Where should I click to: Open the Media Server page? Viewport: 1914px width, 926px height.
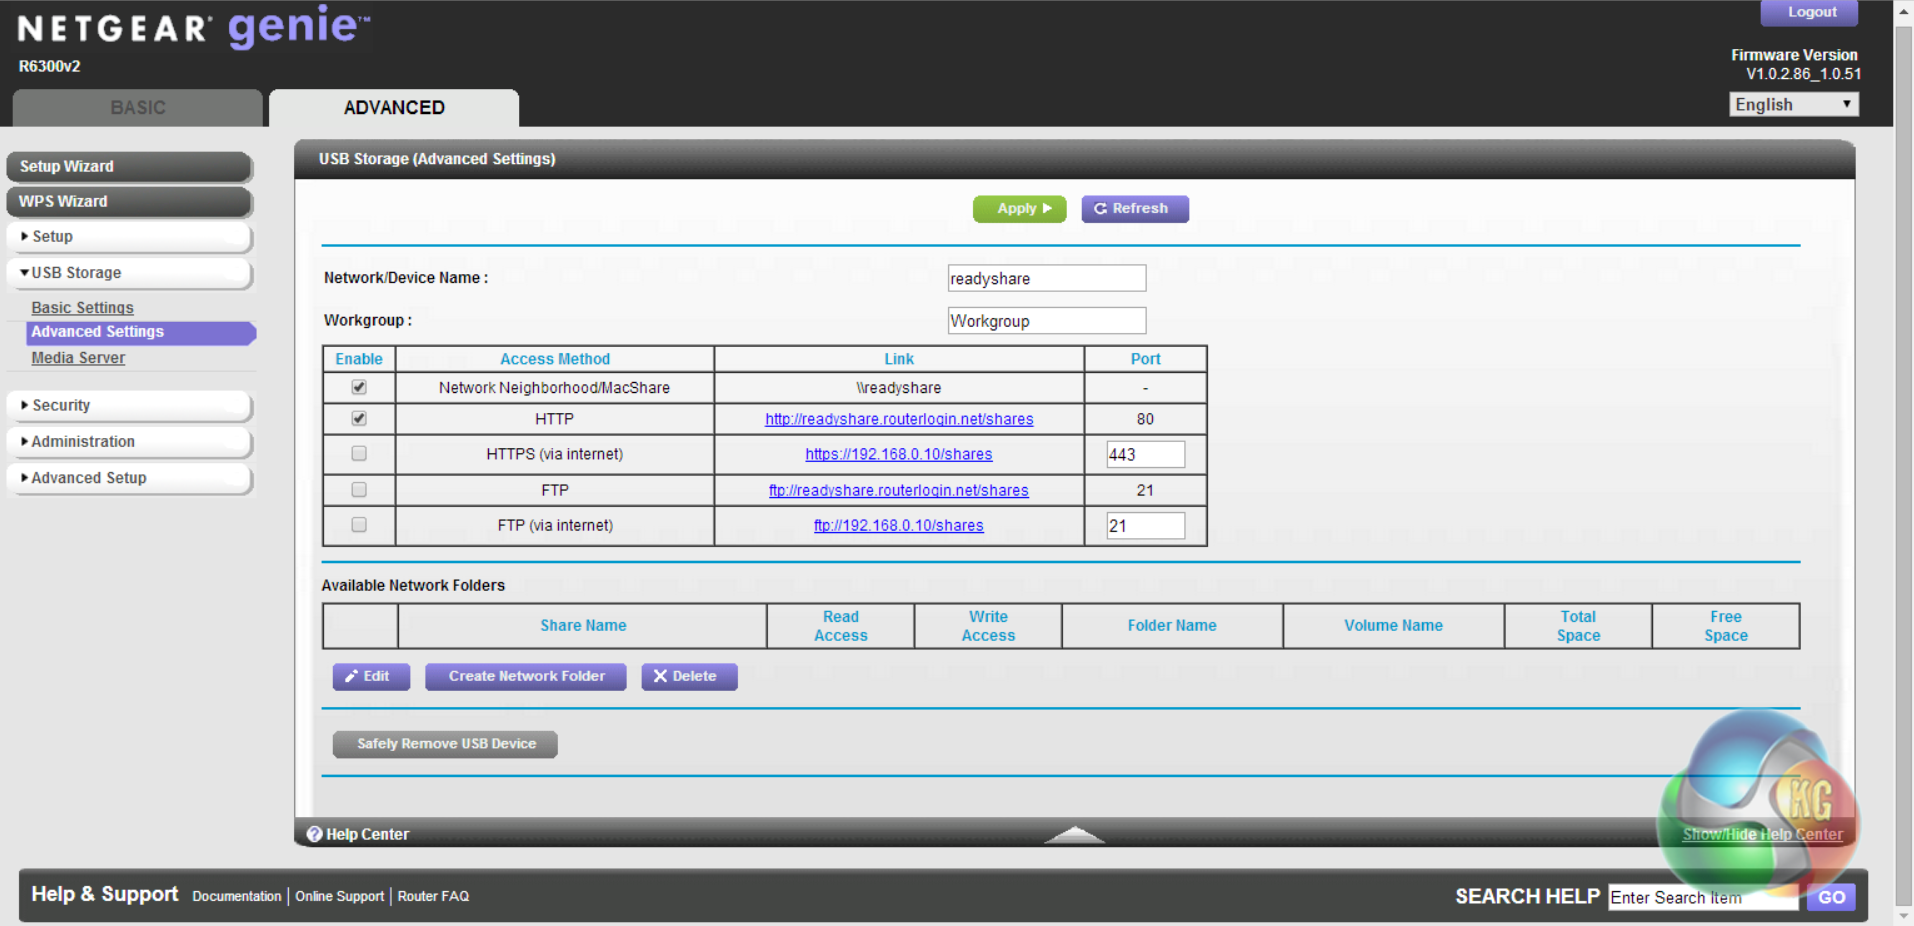click(78, 358)
